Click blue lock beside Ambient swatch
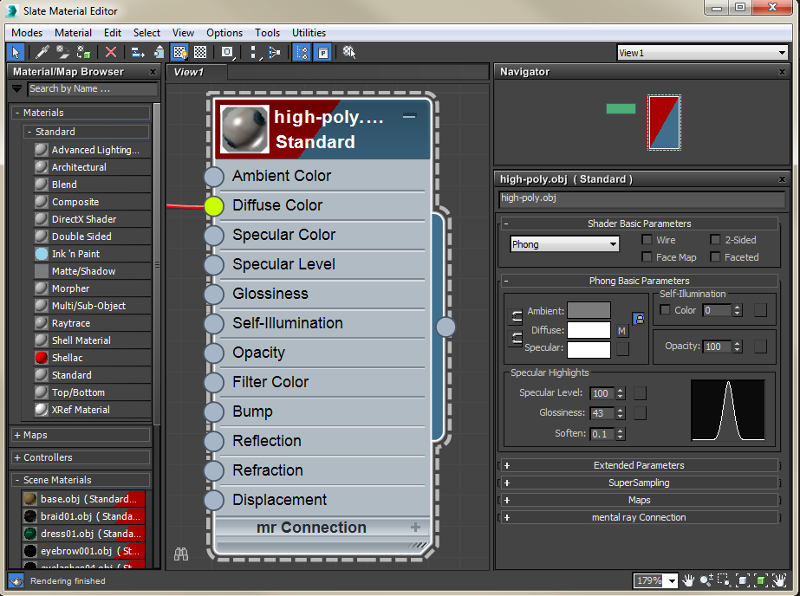 pyautogui.click(x=638, y=319)
